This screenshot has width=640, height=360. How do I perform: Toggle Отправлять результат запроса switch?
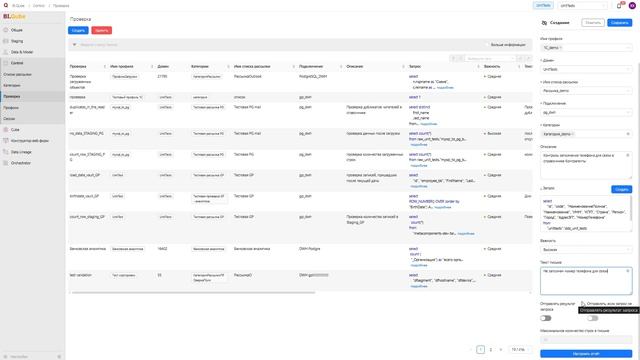point(546,318)
